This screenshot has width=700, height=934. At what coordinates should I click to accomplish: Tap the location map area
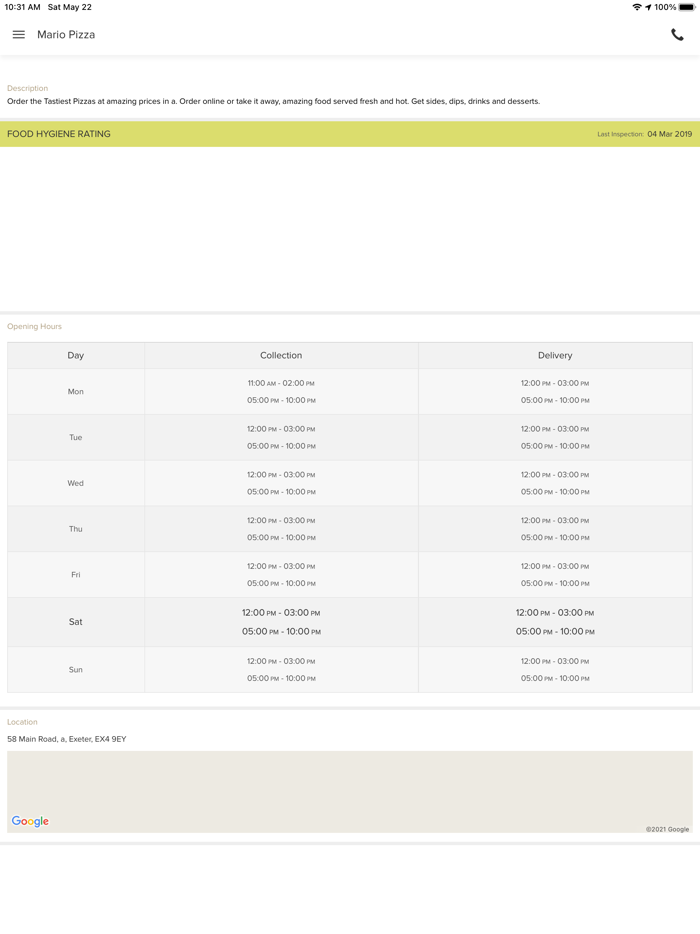click(x=350, y=792)
